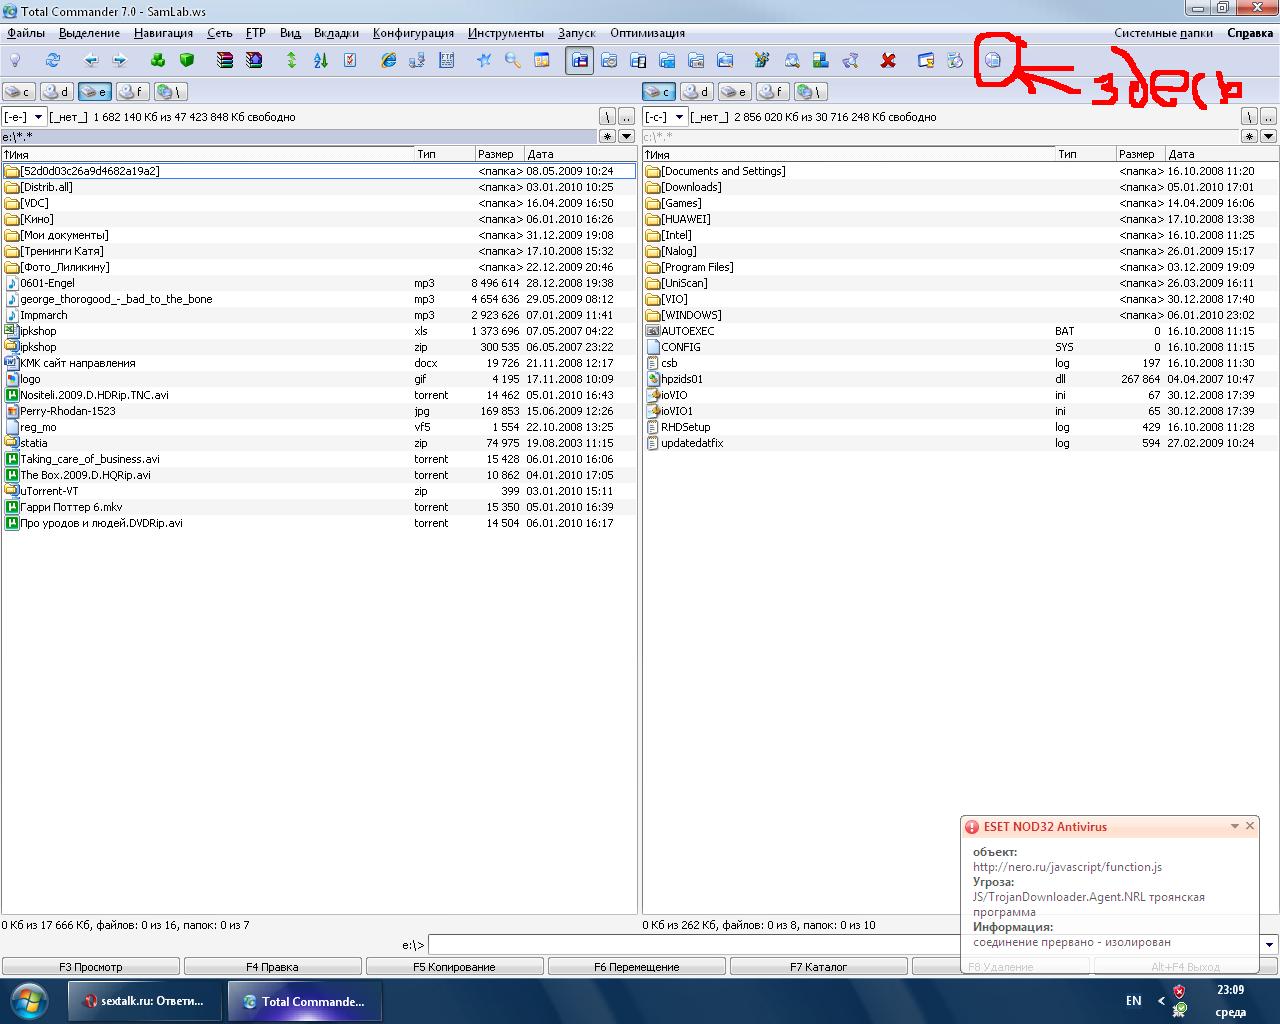Click the refresh panel icon in toolbar

[53, 61]
